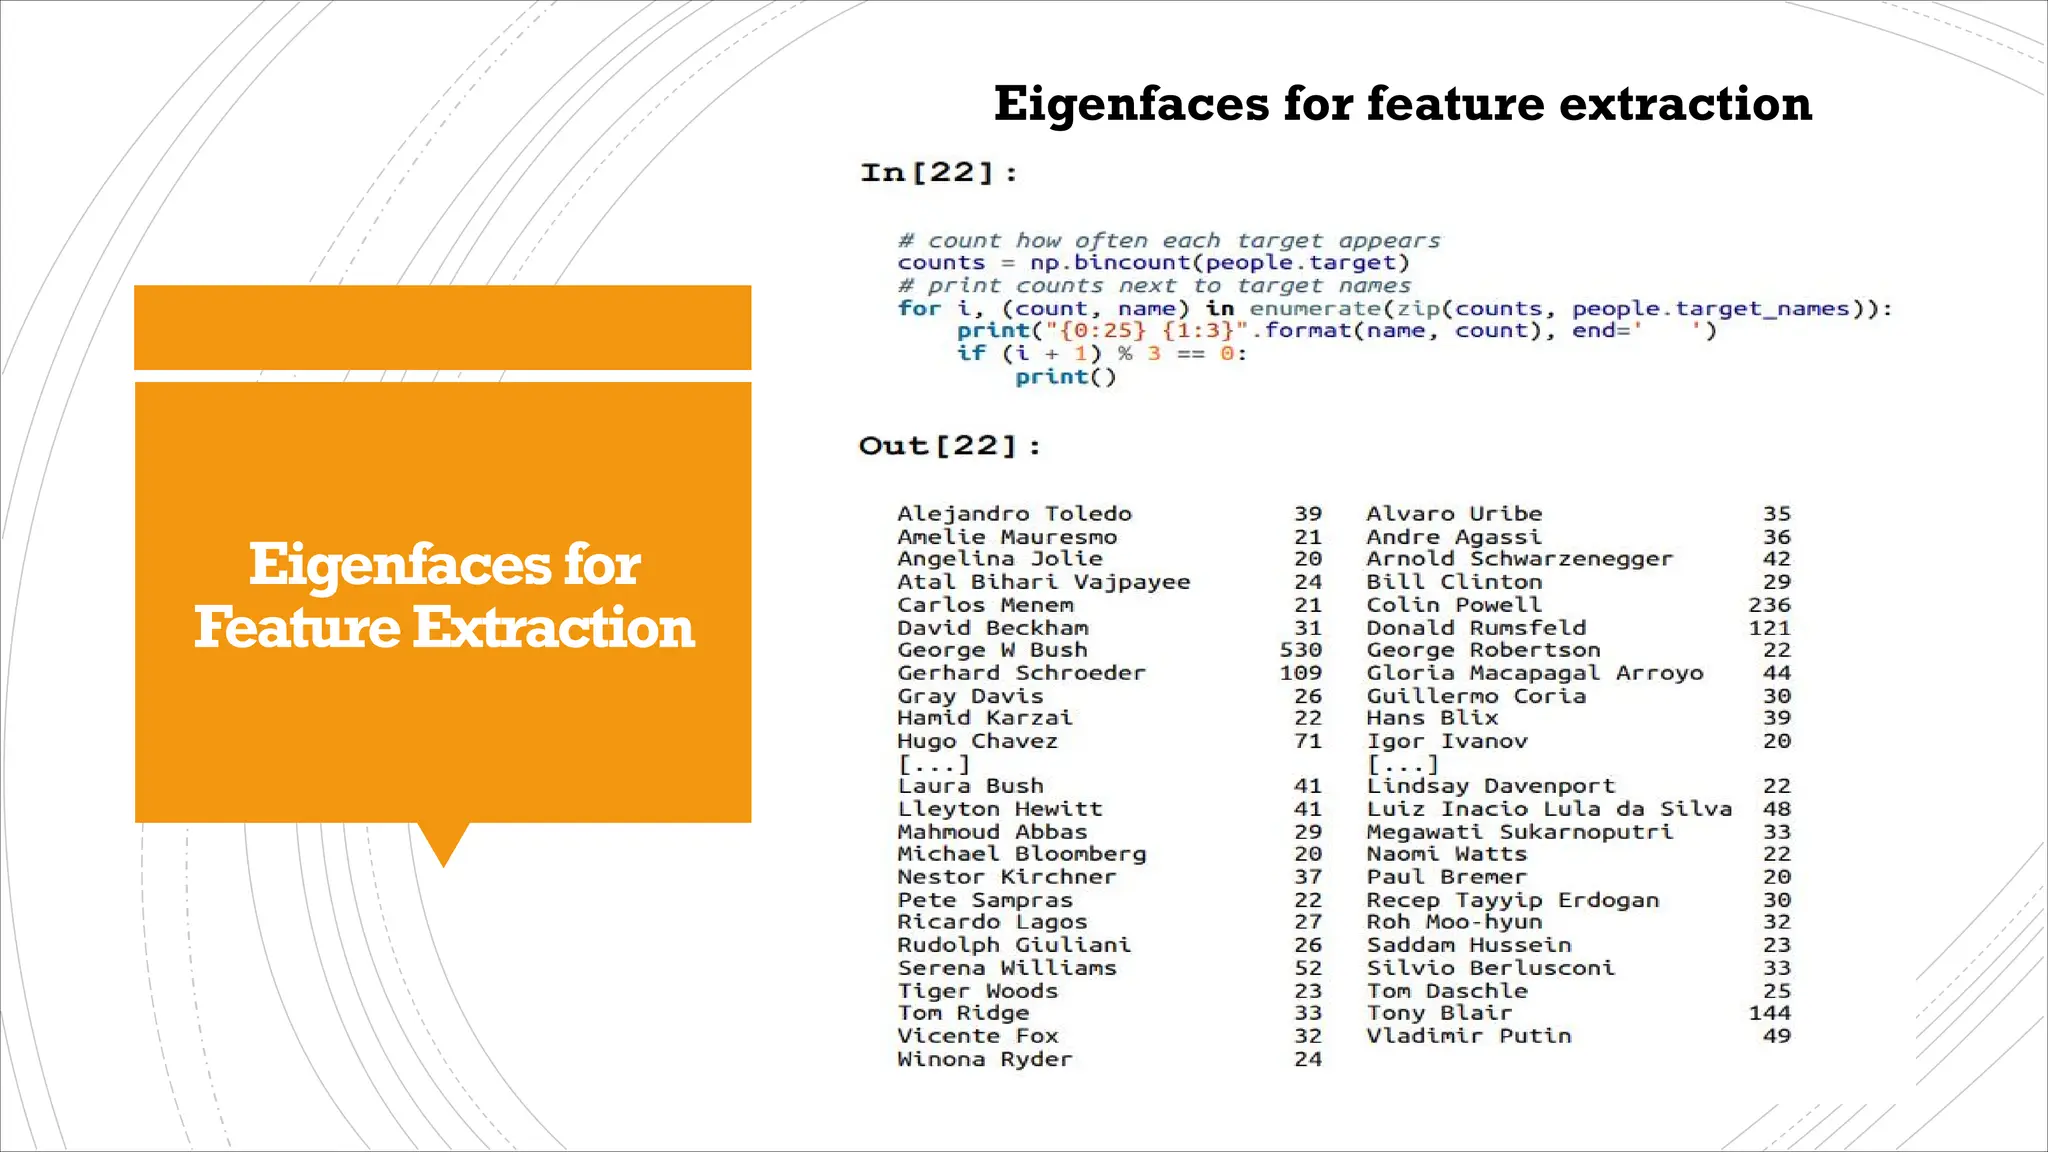Click the comment 'print counts next to target names'
This screenshot has height=1152, width=2048.
1154,286
